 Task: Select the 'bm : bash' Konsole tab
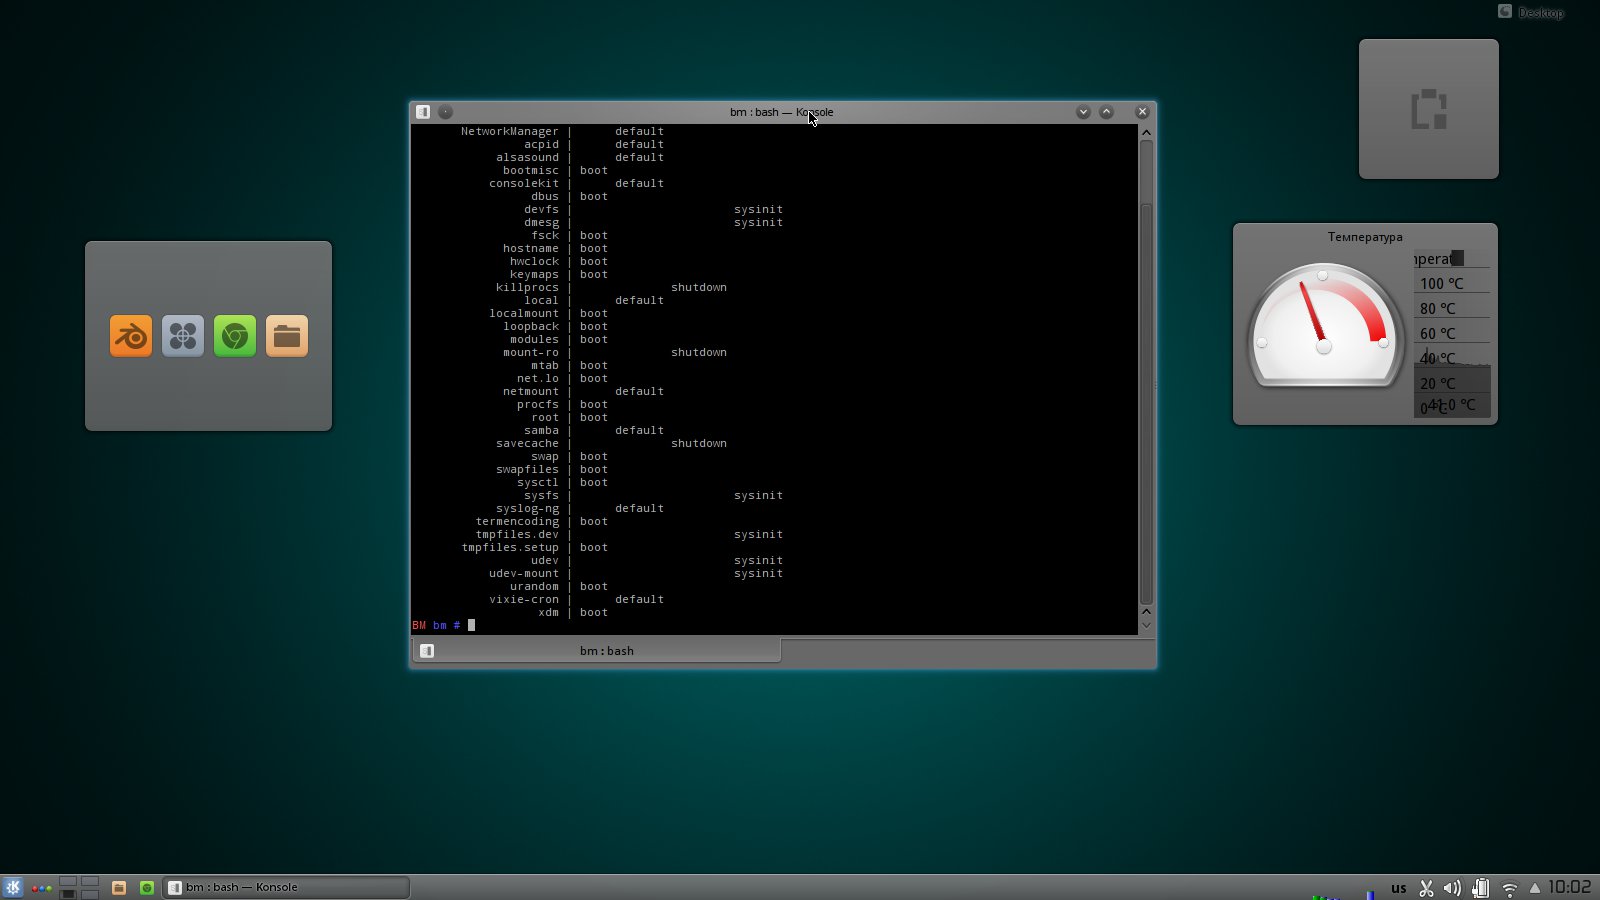pos(596,650)
